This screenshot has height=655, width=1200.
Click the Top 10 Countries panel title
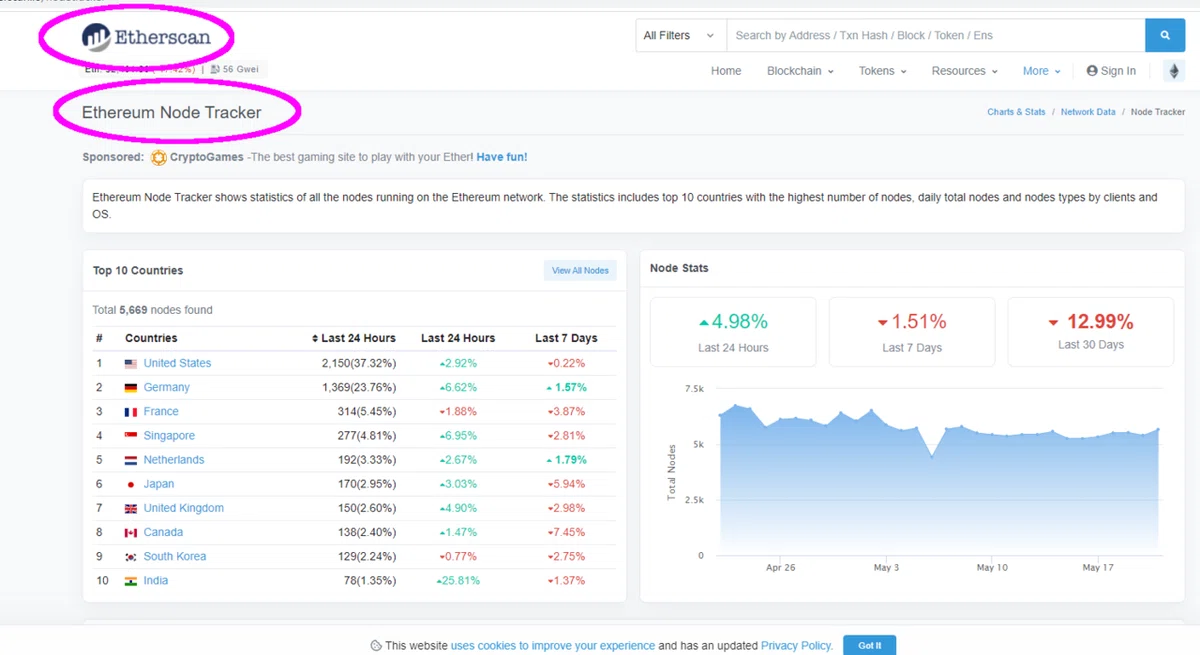[138, 271]
